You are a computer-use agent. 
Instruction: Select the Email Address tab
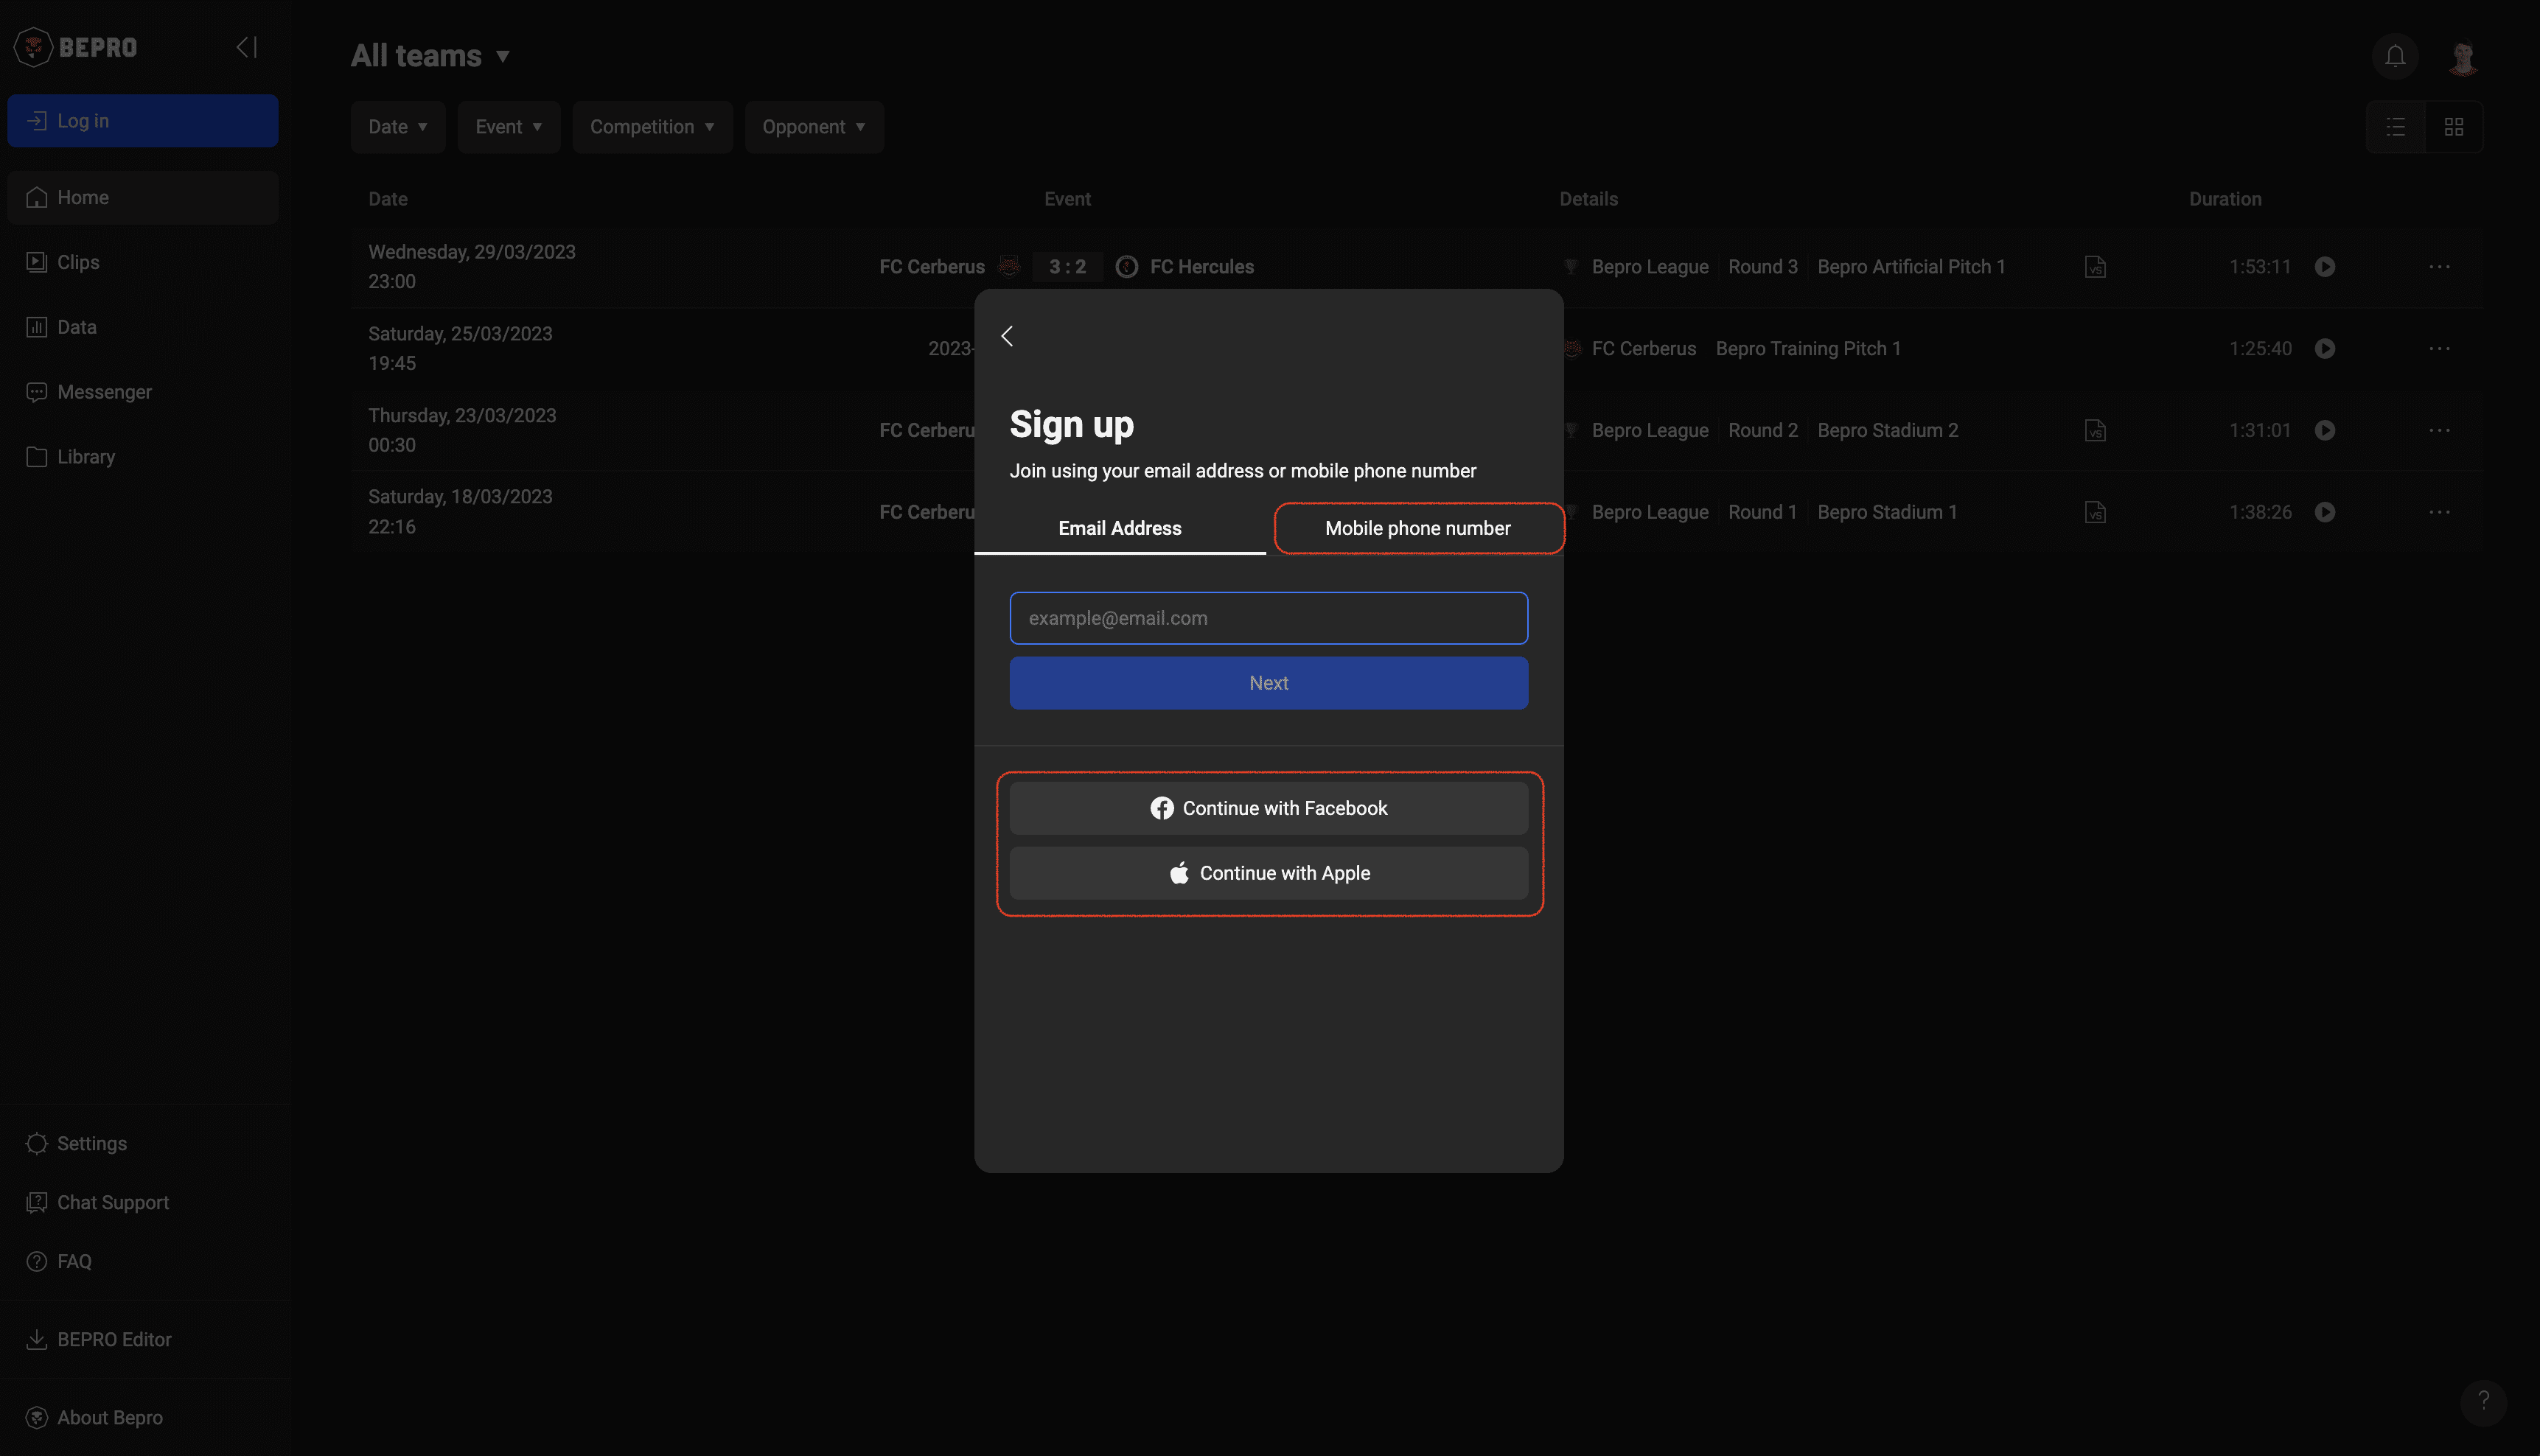click(x=1119, y=528)
